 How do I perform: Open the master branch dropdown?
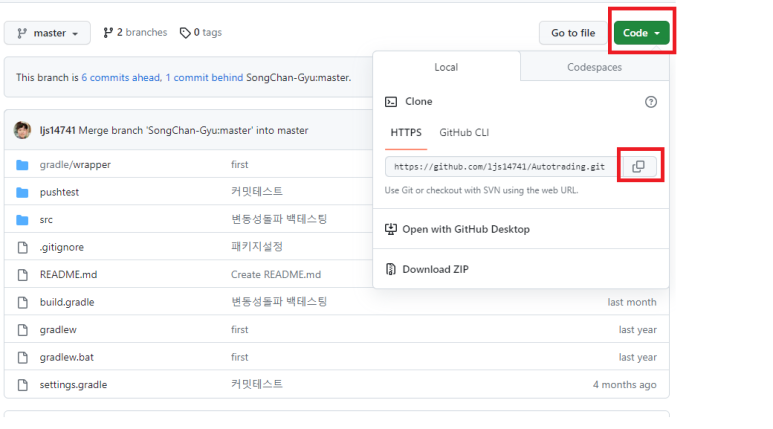click(47, 33)
